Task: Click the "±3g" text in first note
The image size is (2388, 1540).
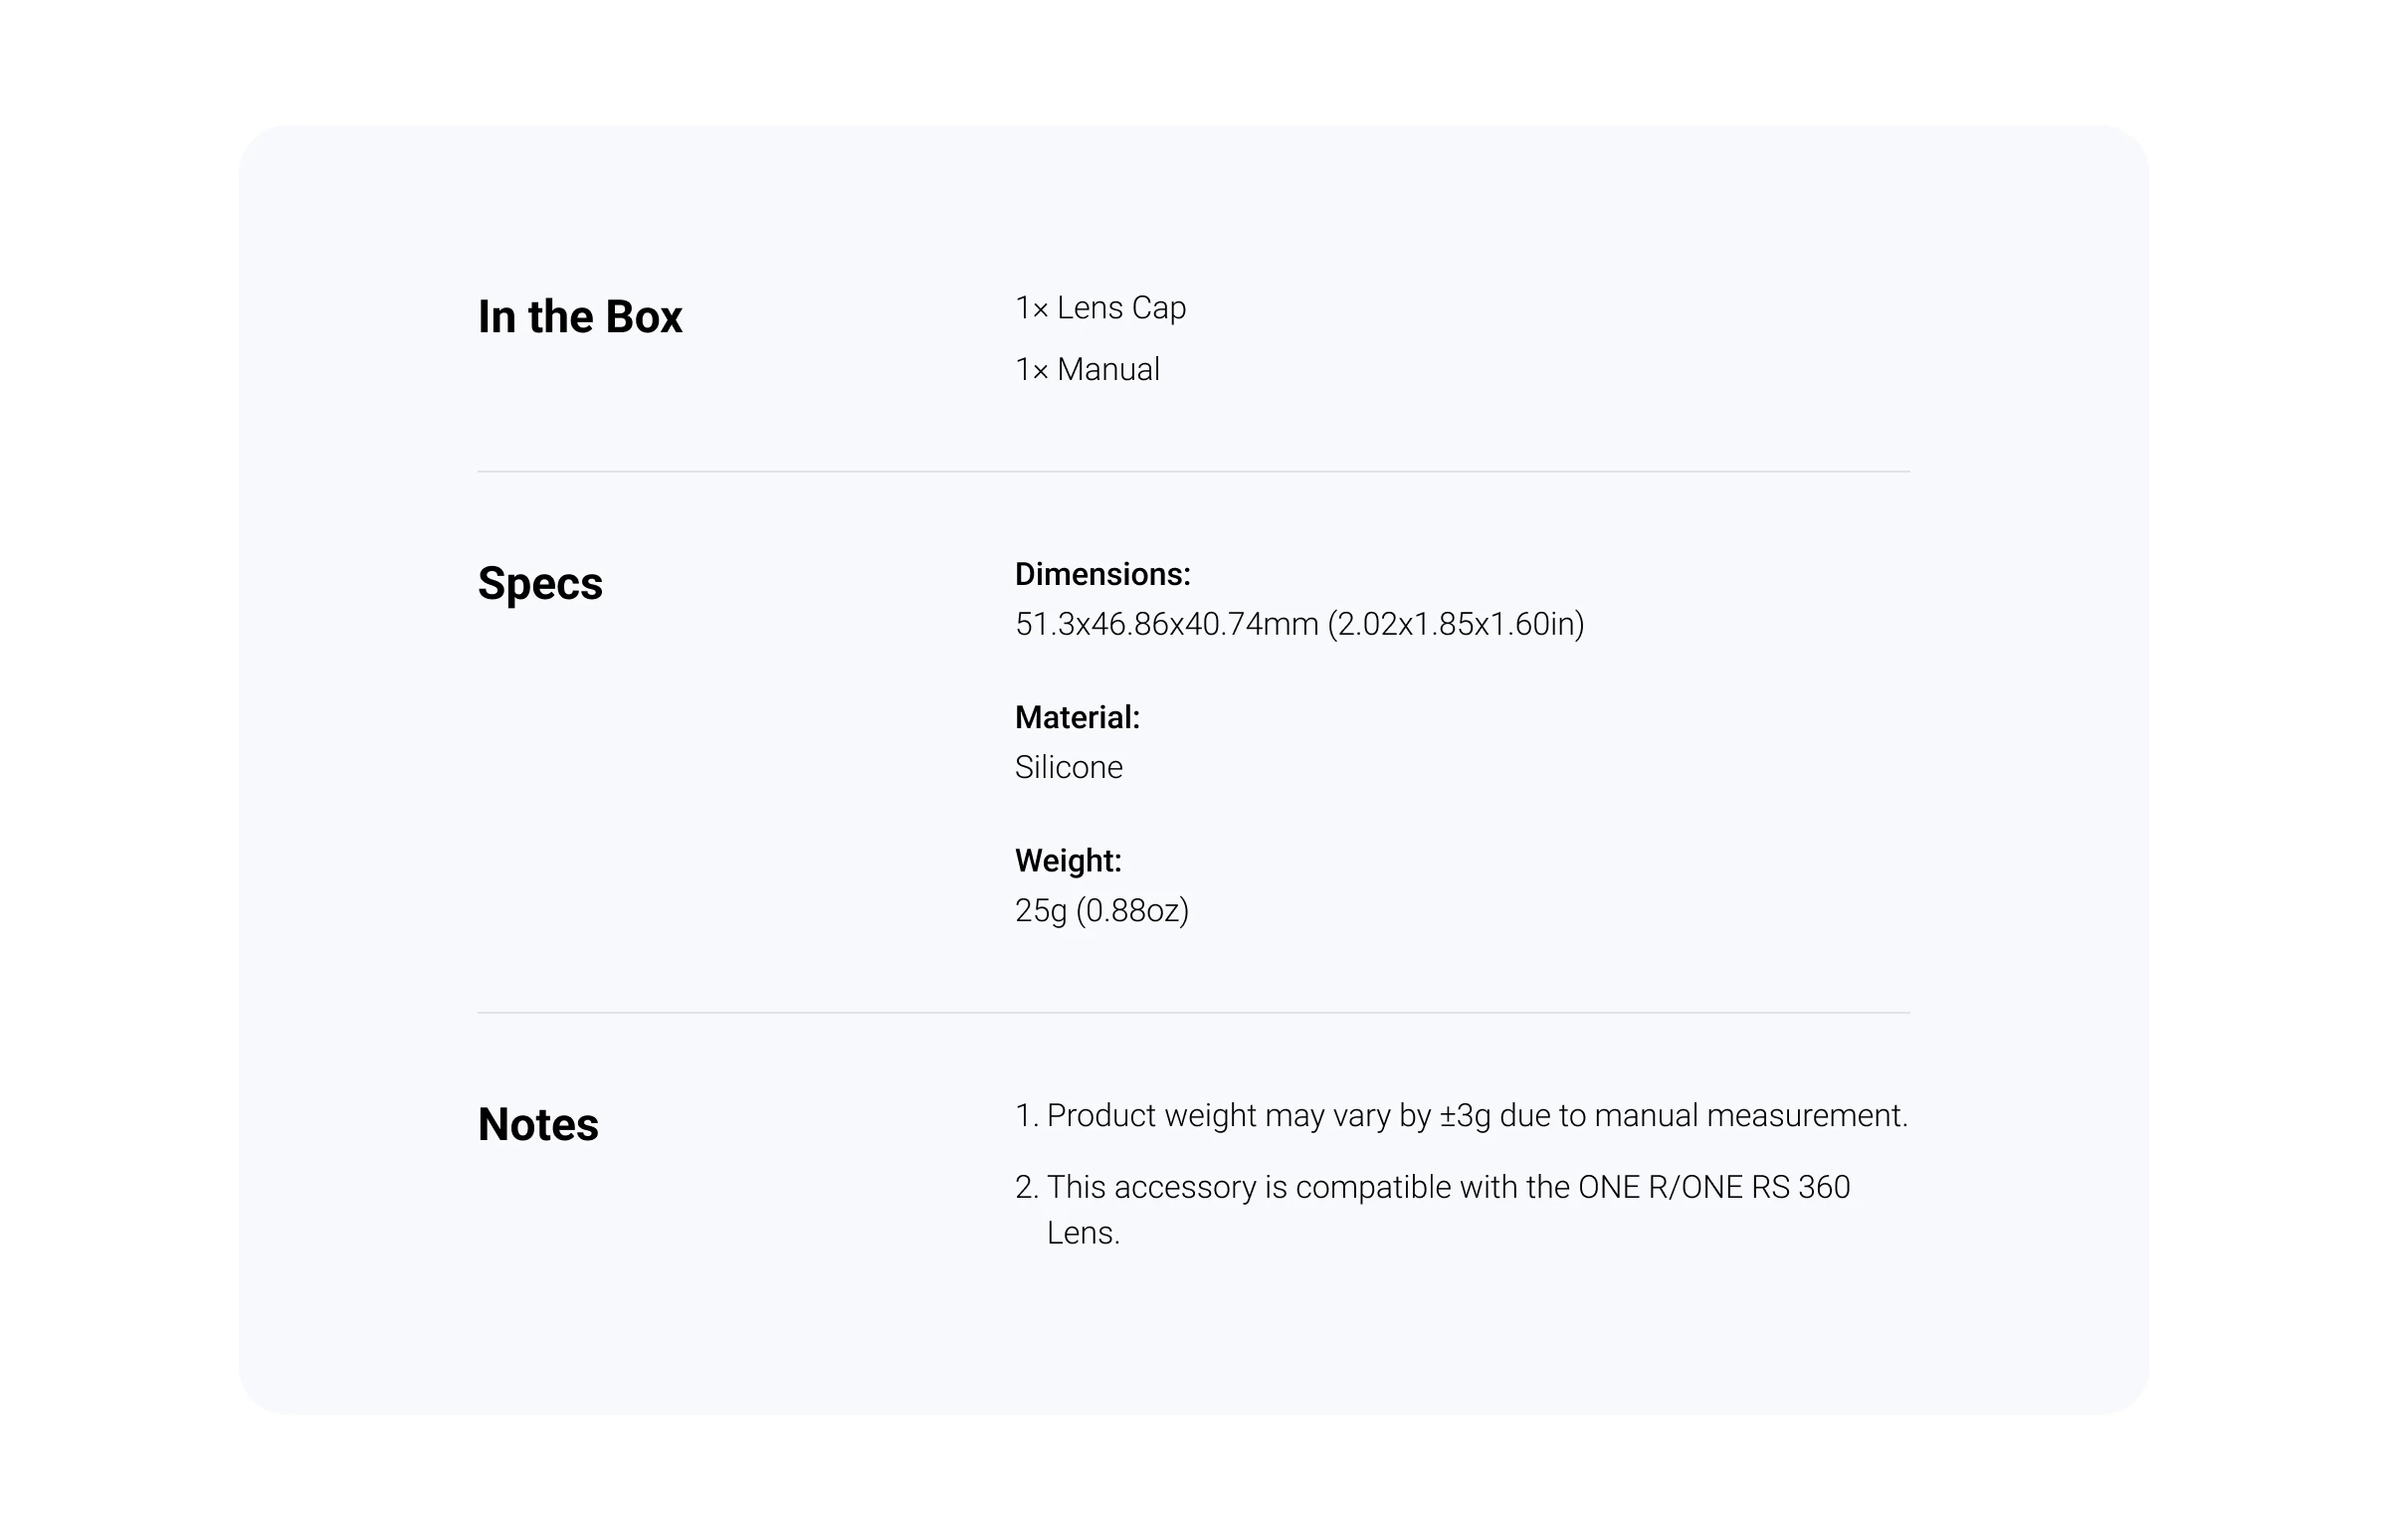Action: 1465,1116
